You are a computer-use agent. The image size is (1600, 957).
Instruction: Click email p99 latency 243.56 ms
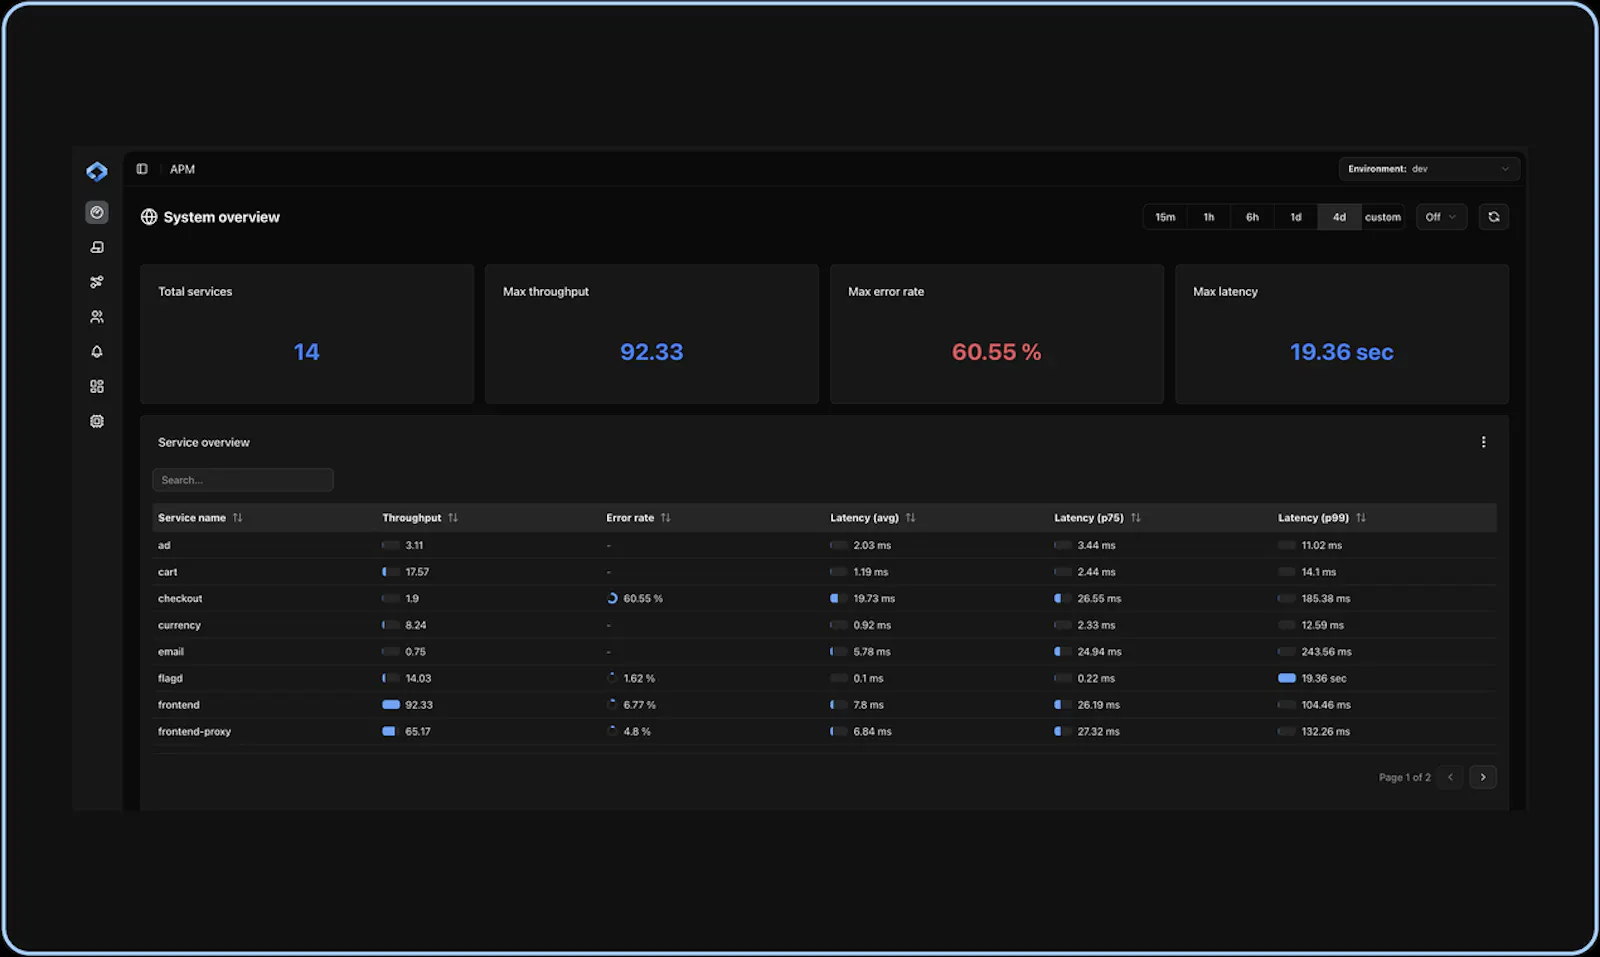(1326, 651)
